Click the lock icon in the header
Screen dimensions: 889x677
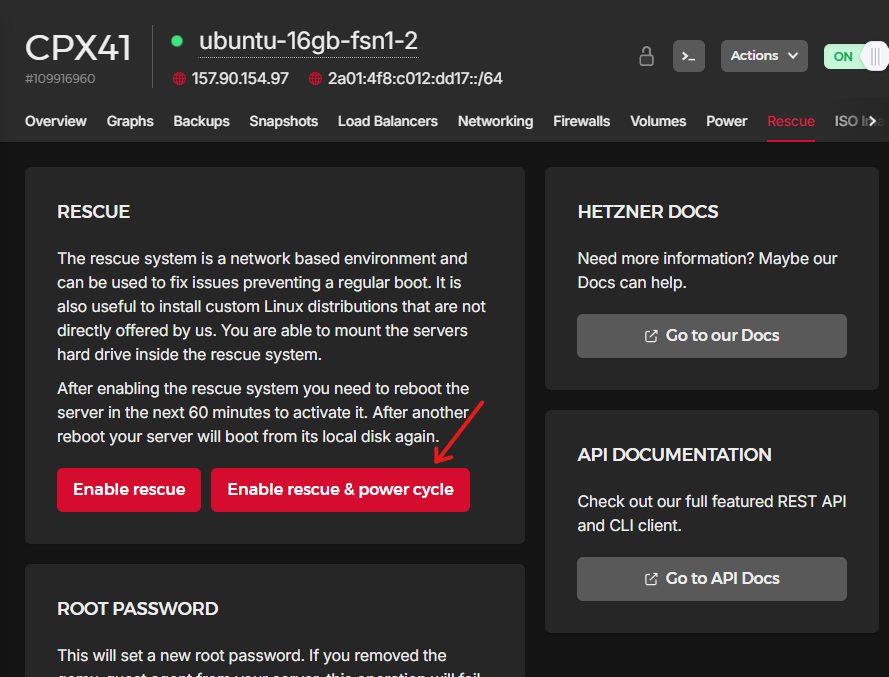click(x=647, y=56)
